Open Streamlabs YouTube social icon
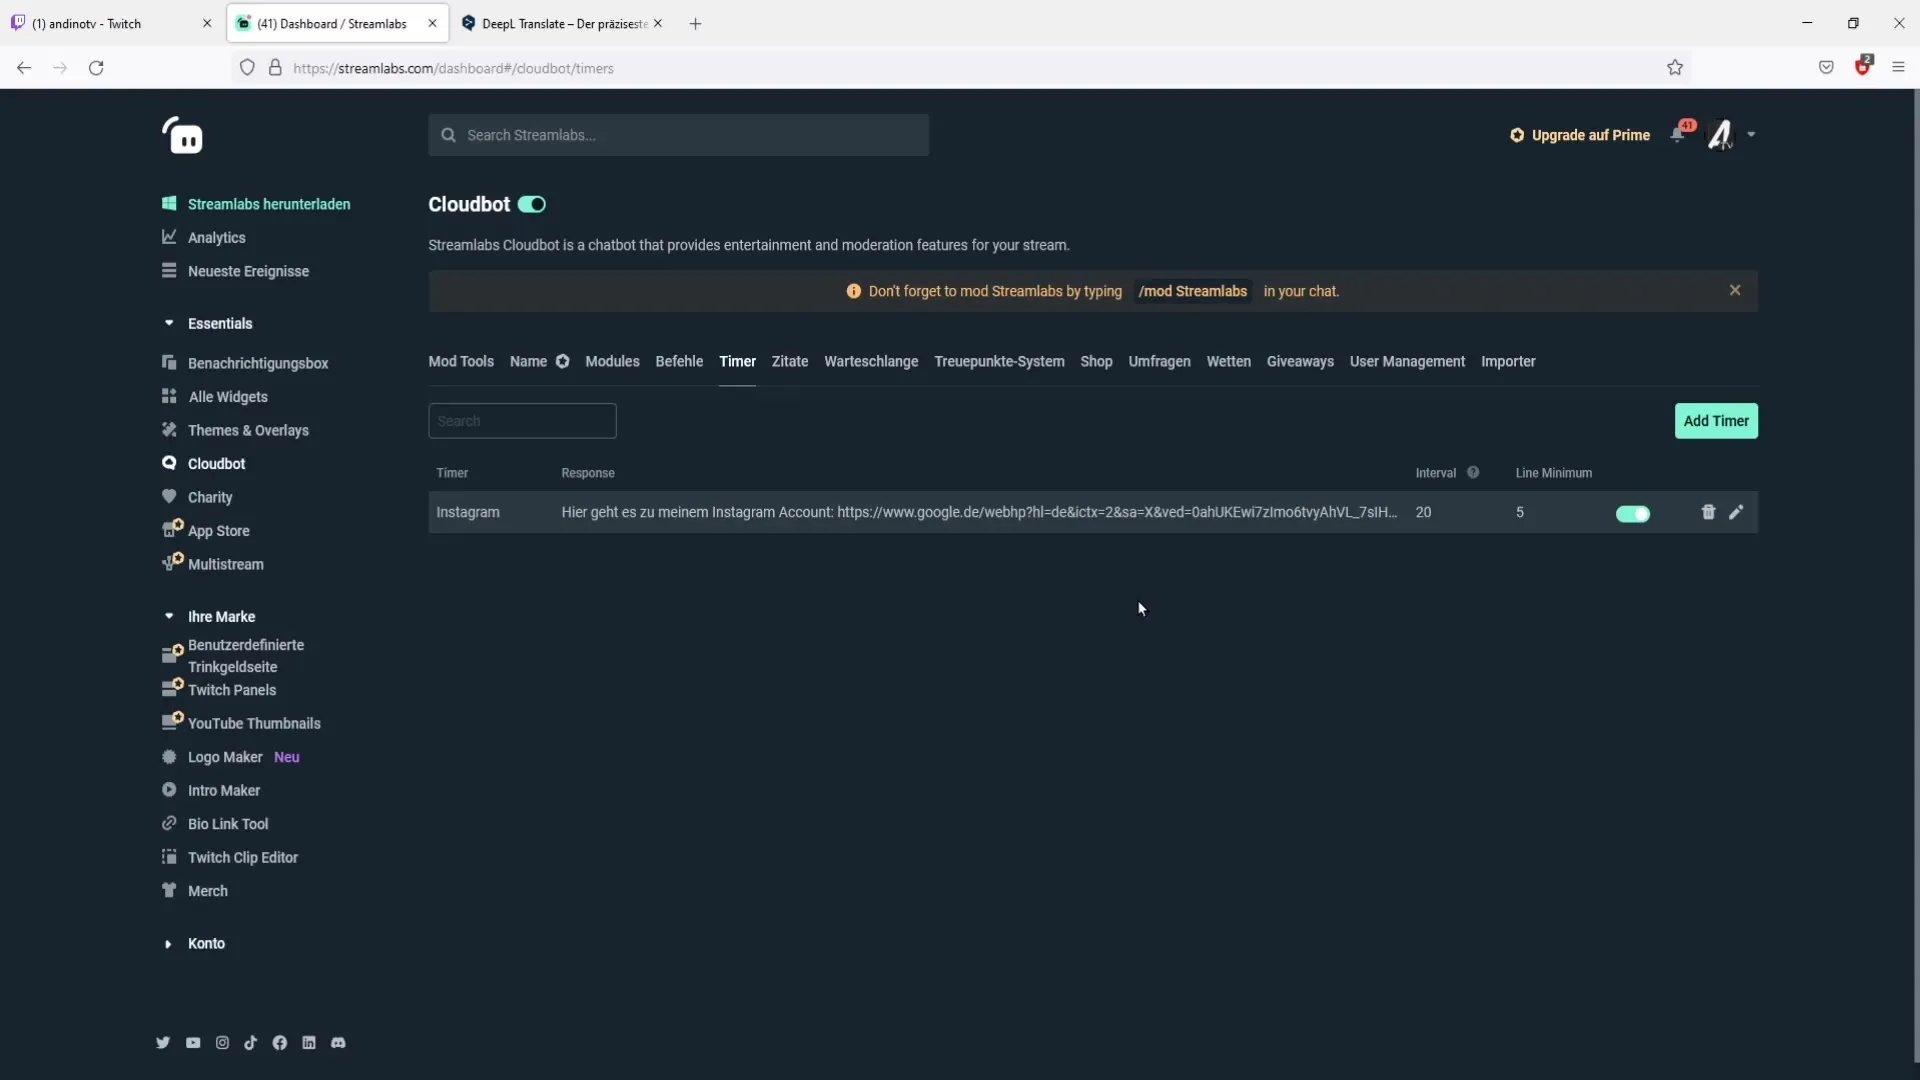This screenshot has height=1080, width=1920. (x=193, y=1043)
